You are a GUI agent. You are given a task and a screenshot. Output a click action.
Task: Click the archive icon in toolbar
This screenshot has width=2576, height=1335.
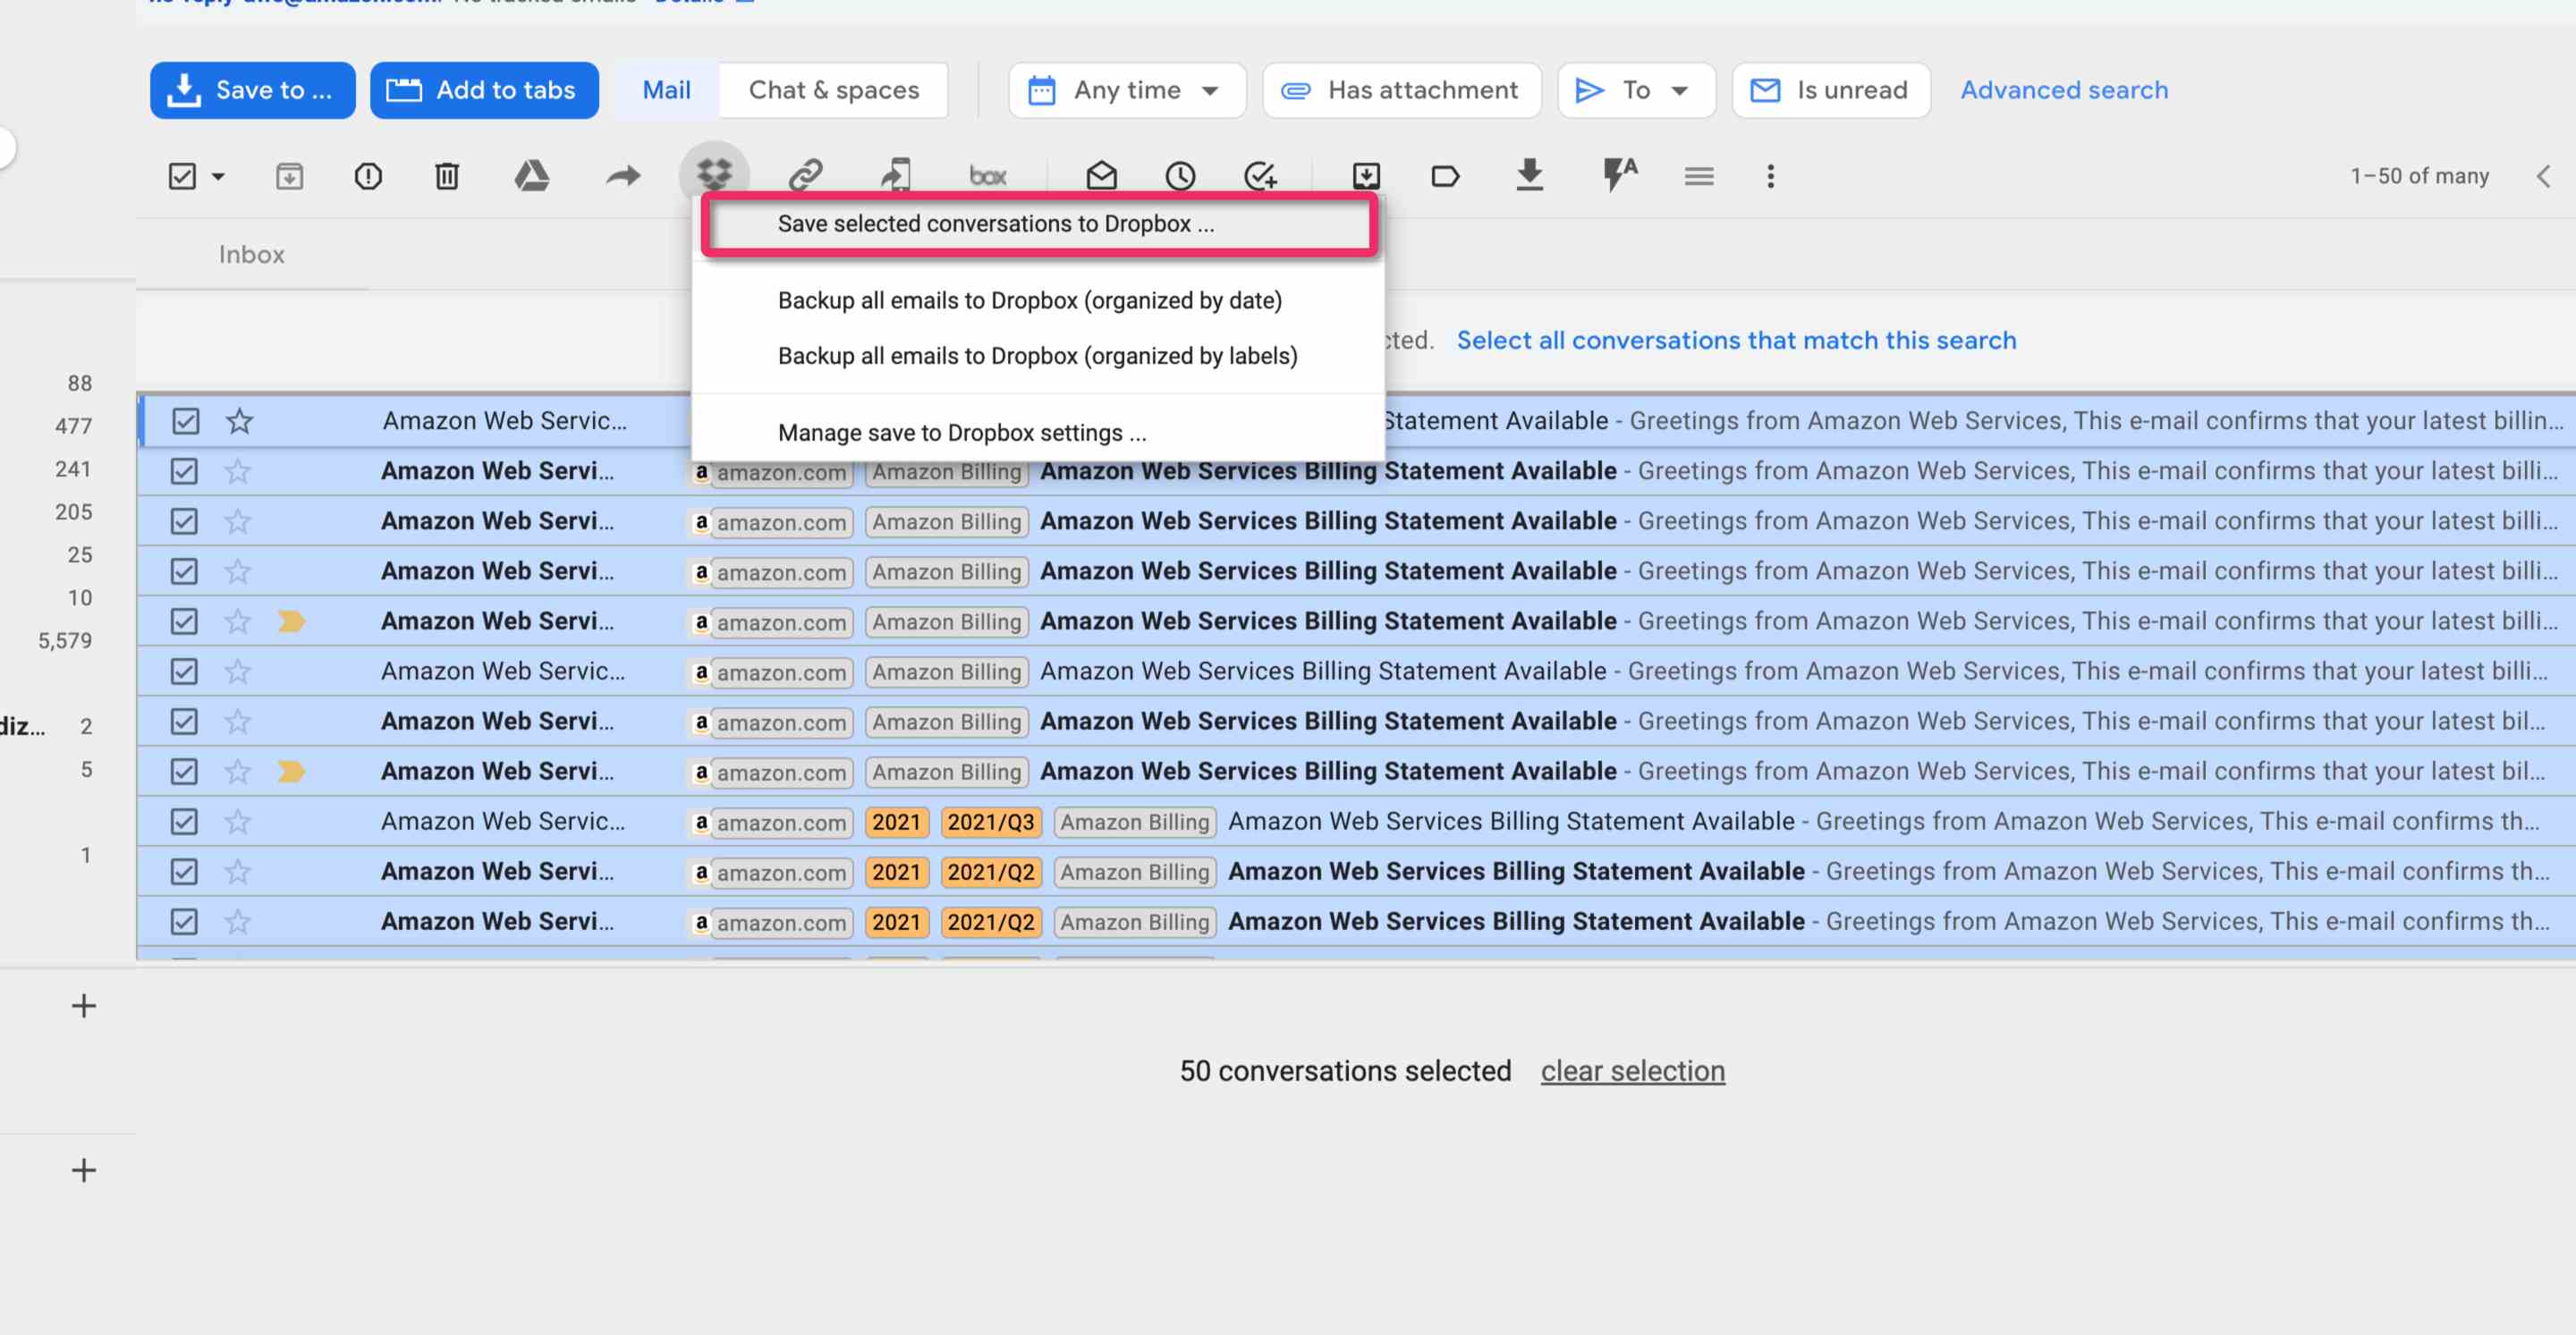289,176
